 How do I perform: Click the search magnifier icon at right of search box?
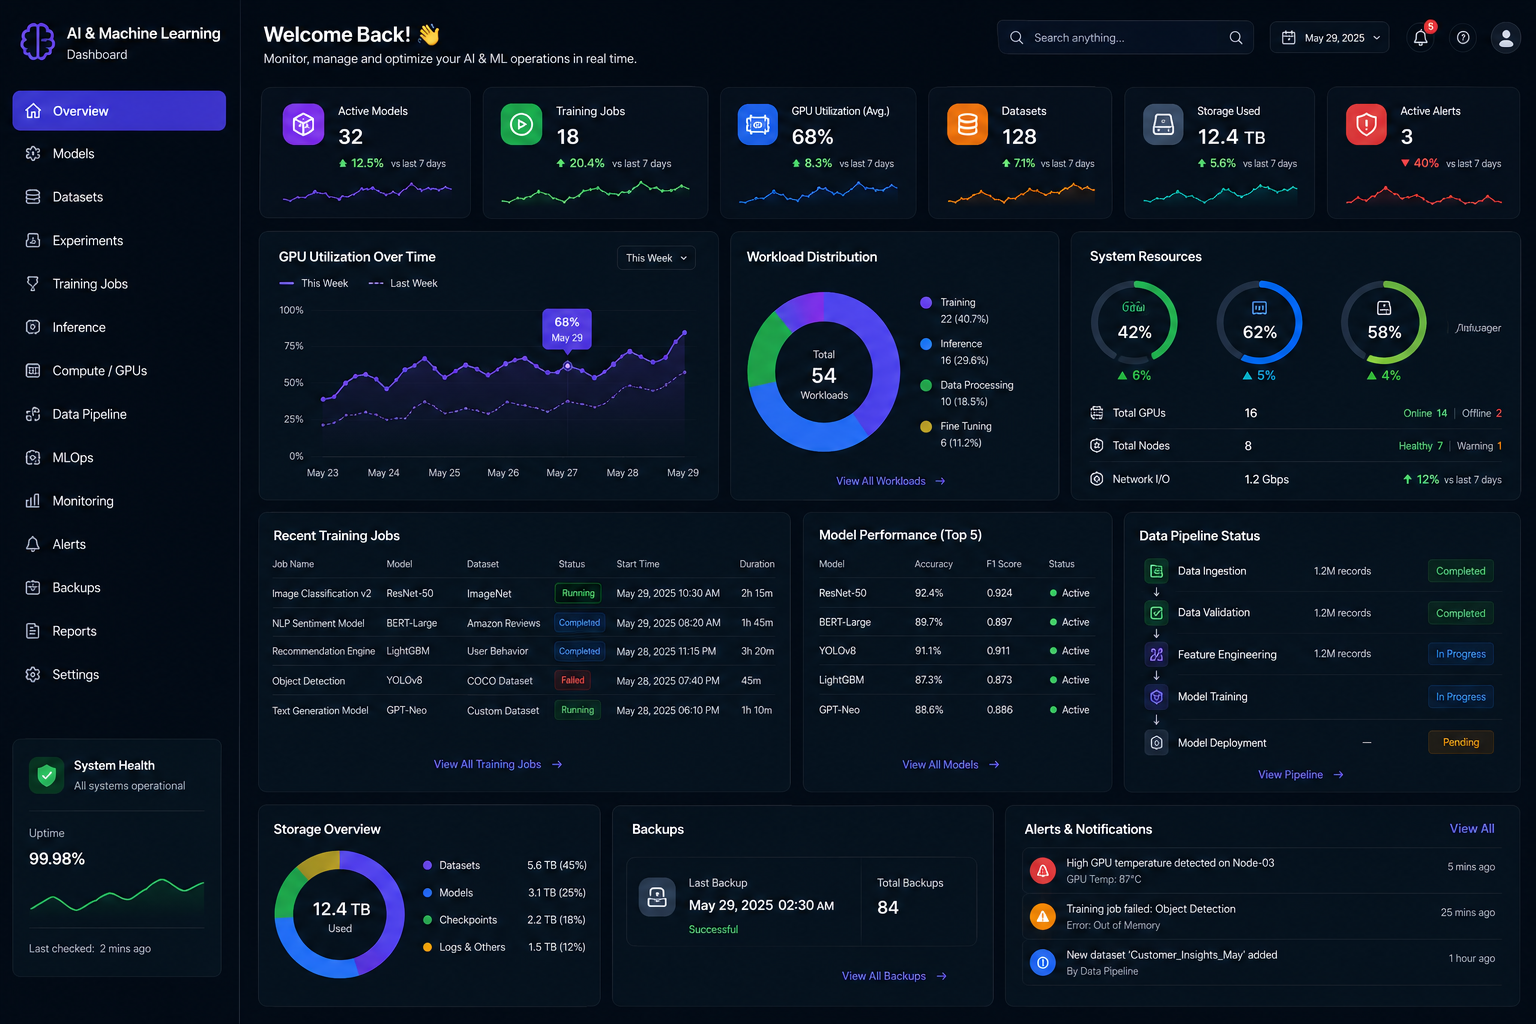(1236, 38)
